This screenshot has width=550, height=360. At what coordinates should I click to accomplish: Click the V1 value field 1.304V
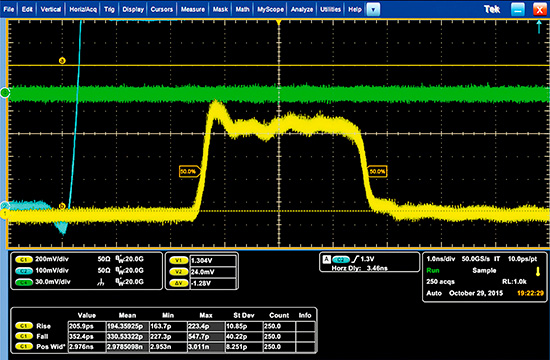point(213,261)
